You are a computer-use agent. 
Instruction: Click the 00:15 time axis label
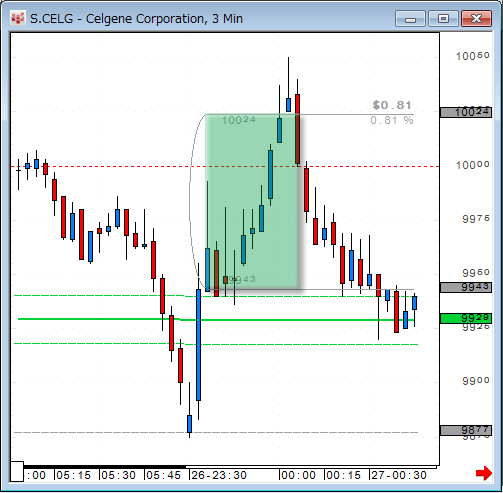(343, 475)
